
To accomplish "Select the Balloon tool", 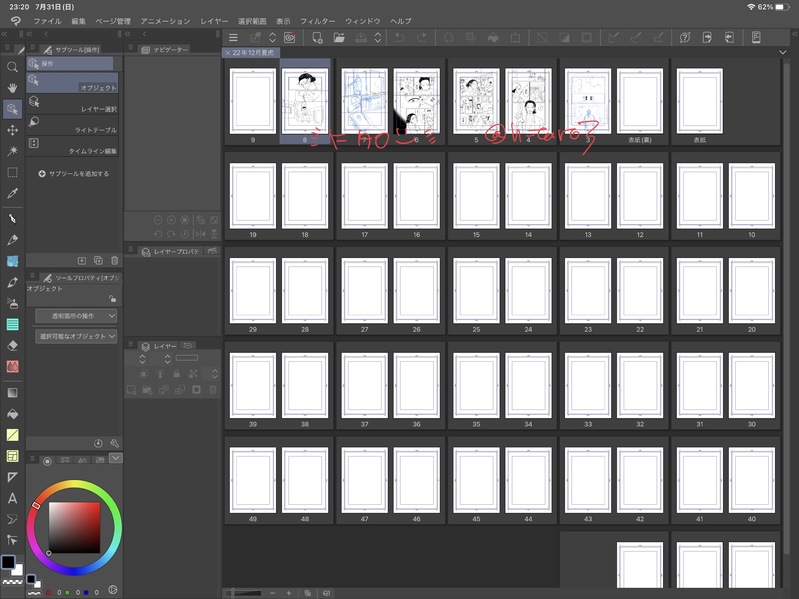I will pos(12,519).
